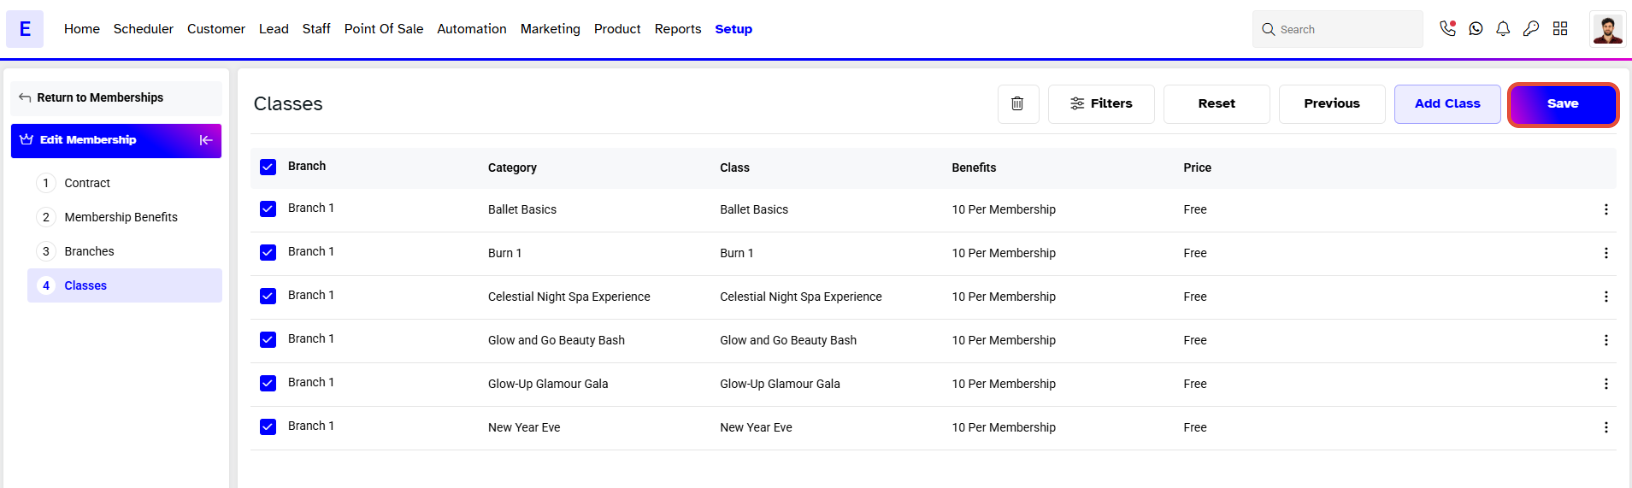Open the phone calls icon
1632x488 pixels.
pos(1447,29)
